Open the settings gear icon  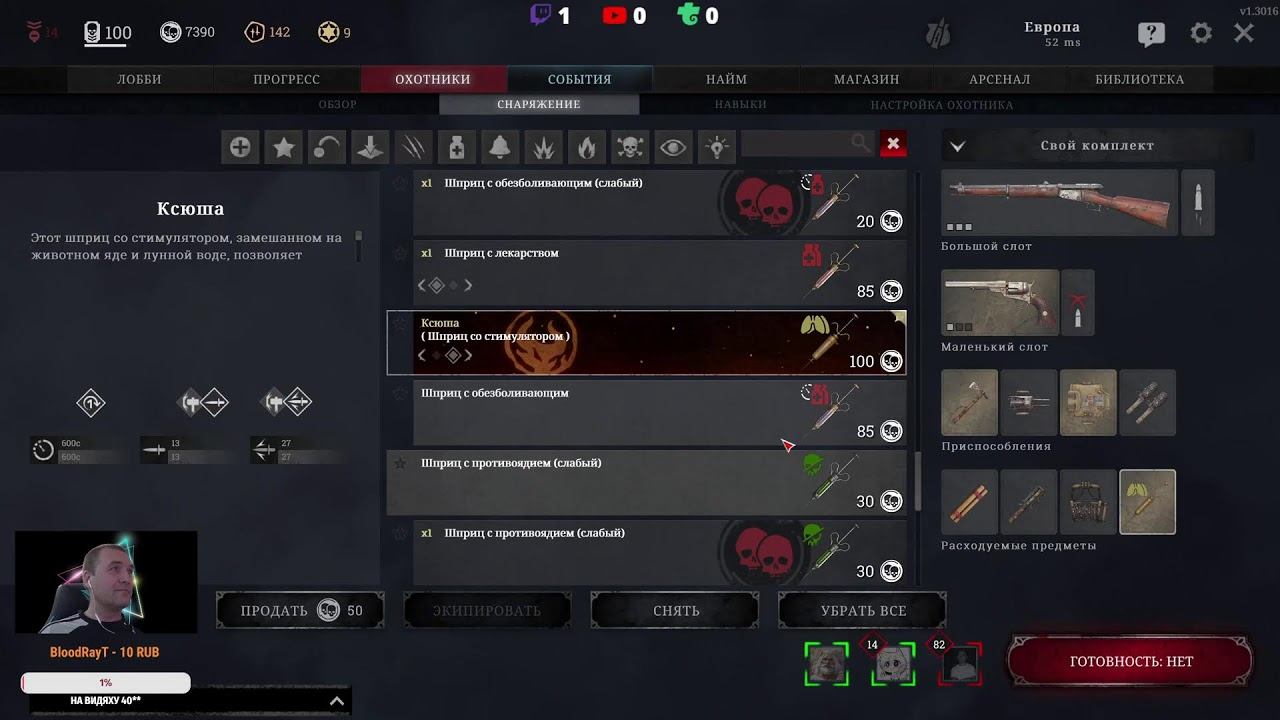pos(1201,33)
